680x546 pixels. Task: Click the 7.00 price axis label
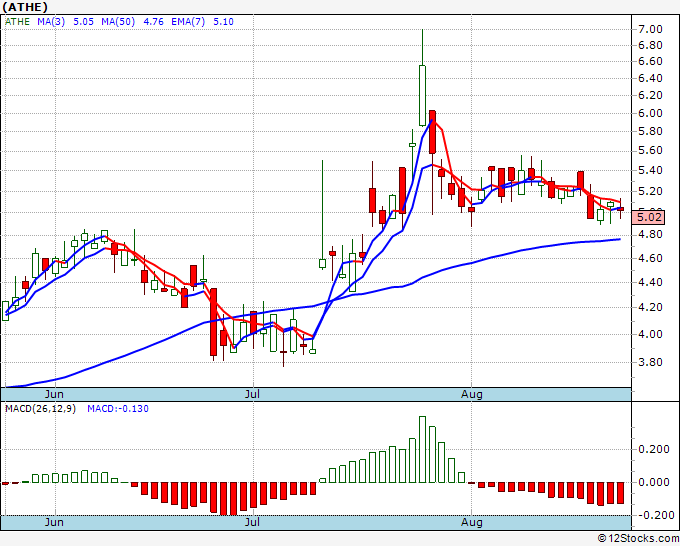(x=650, y=29)
